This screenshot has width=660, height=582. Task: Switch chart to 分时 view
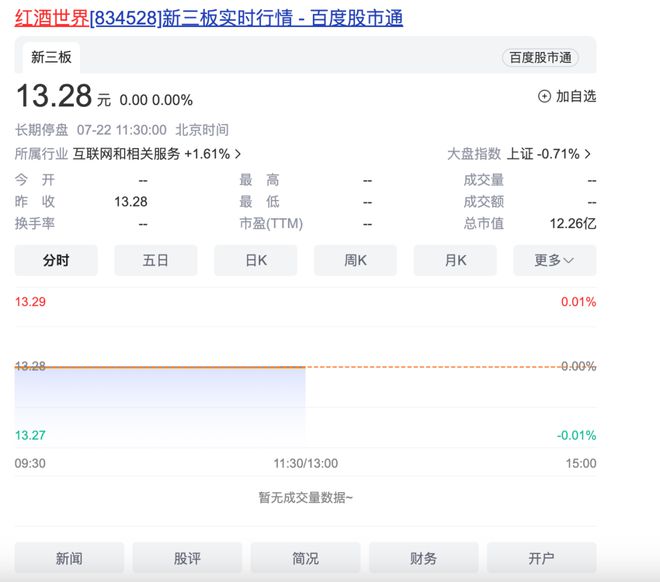click(56, 260)
